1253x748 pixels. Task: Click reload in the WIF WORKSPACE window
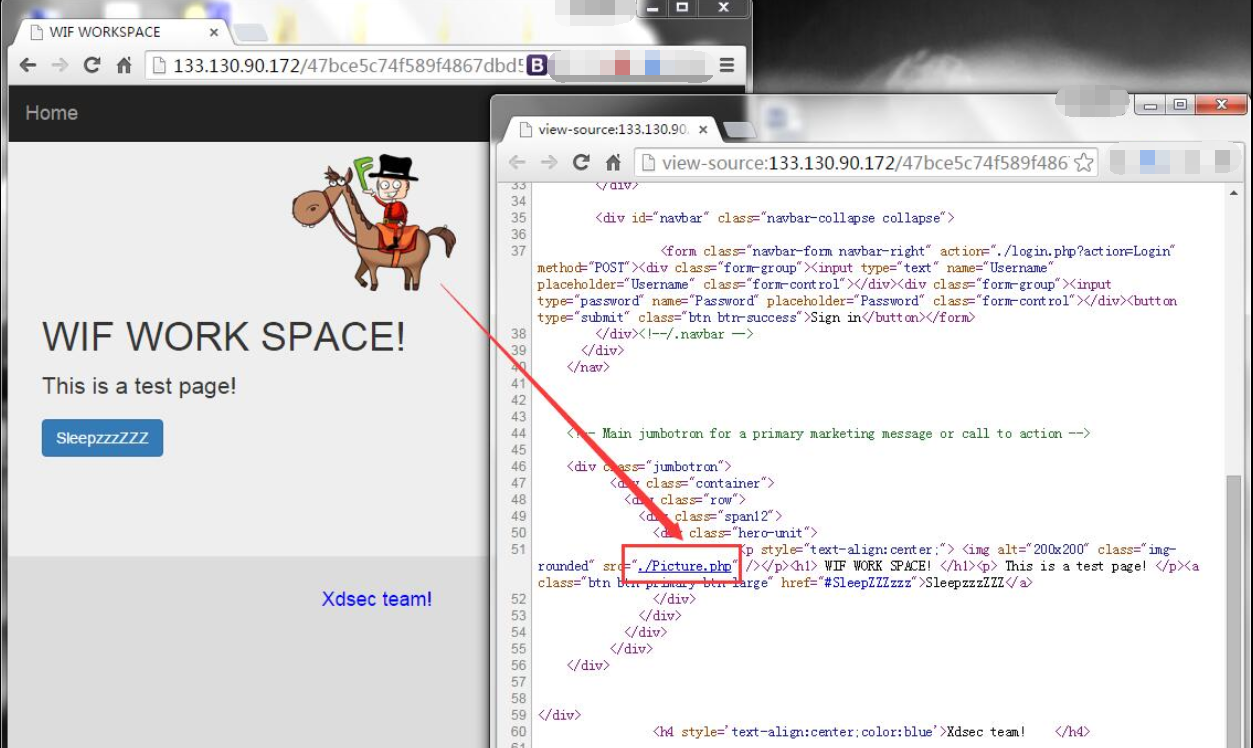[92, 65]
